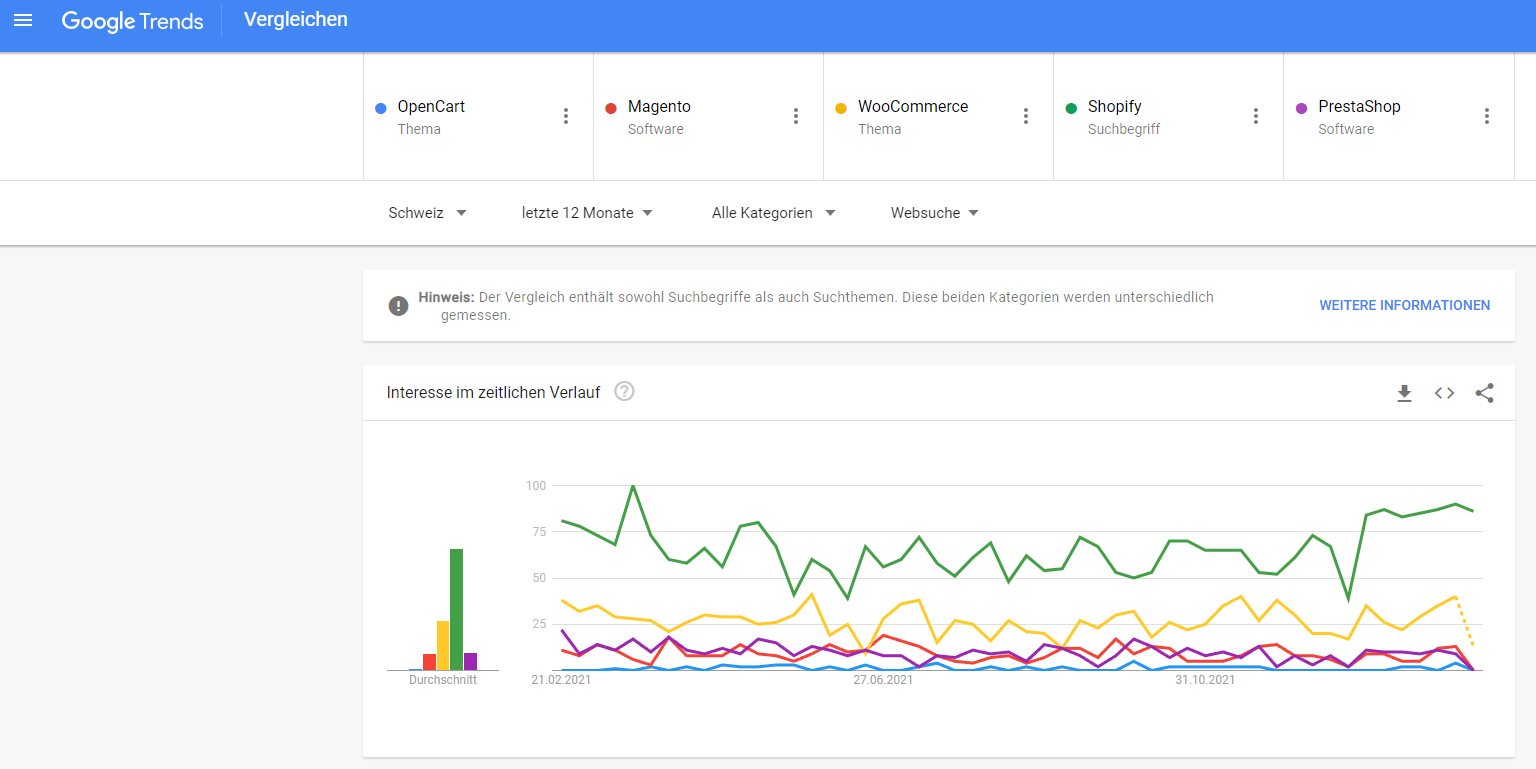Open the Alle Kategorien dropdown

pos(773,213)
